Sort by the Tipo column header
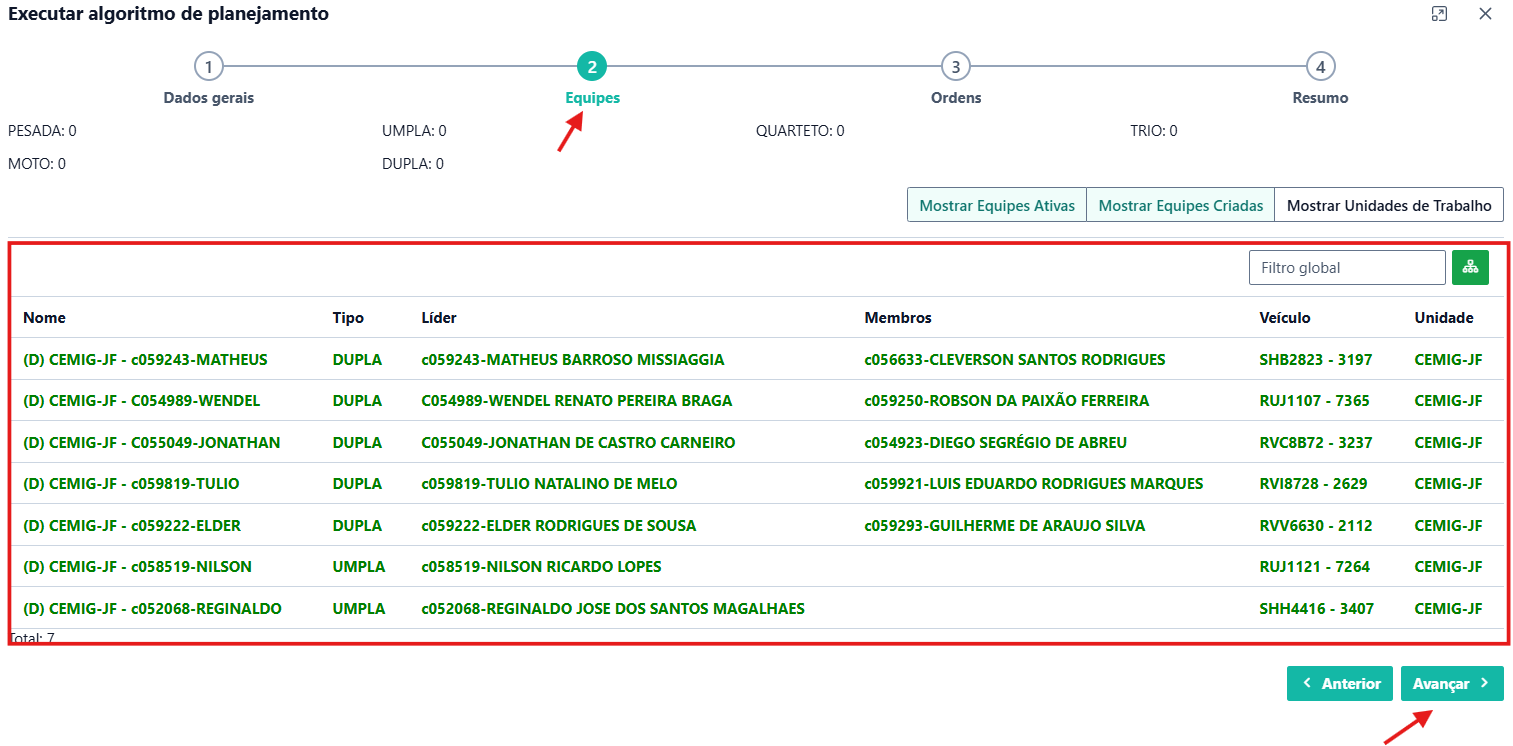The width and height of the screenshot is (1513, 746). click(x=348, y=318)
